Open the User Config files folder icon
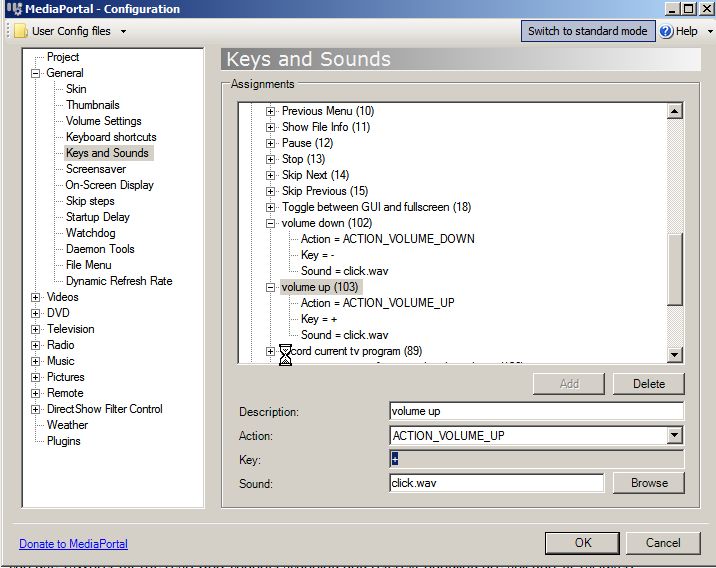This screenshot has width=716, height=568. [x=21, y=31]
